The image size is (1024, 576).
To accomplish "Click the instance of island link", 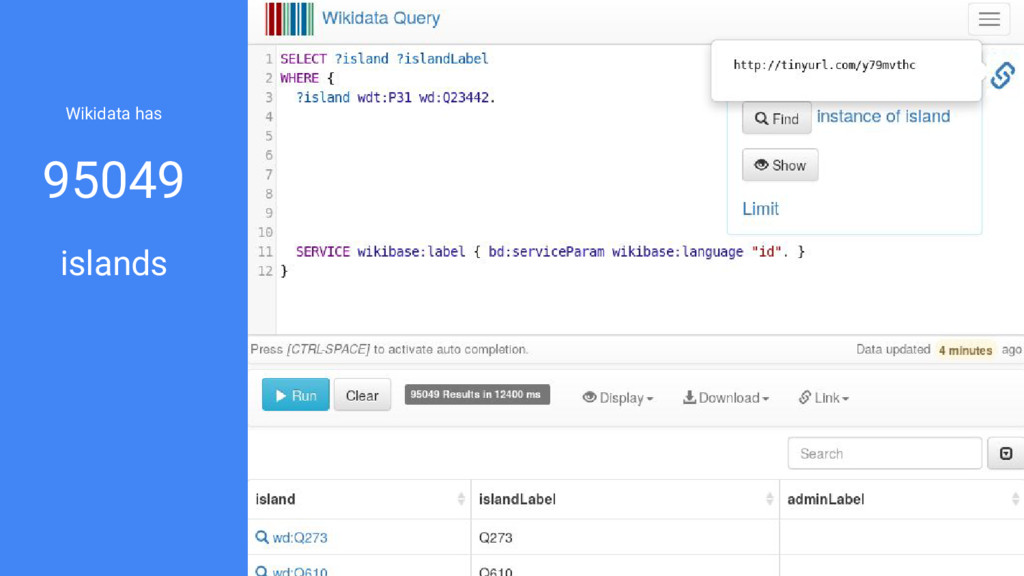I will (883, 116).
